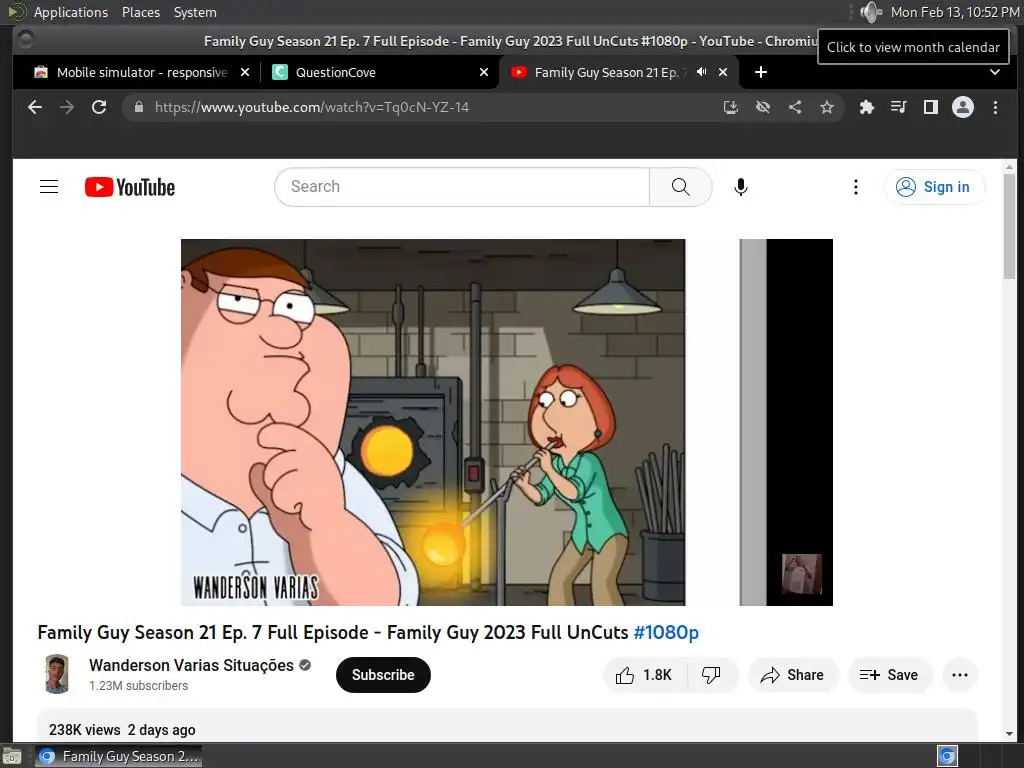Viewport: 1024px width, 768px height.
Task: Go back to the previous page
Action: (35, 107)
